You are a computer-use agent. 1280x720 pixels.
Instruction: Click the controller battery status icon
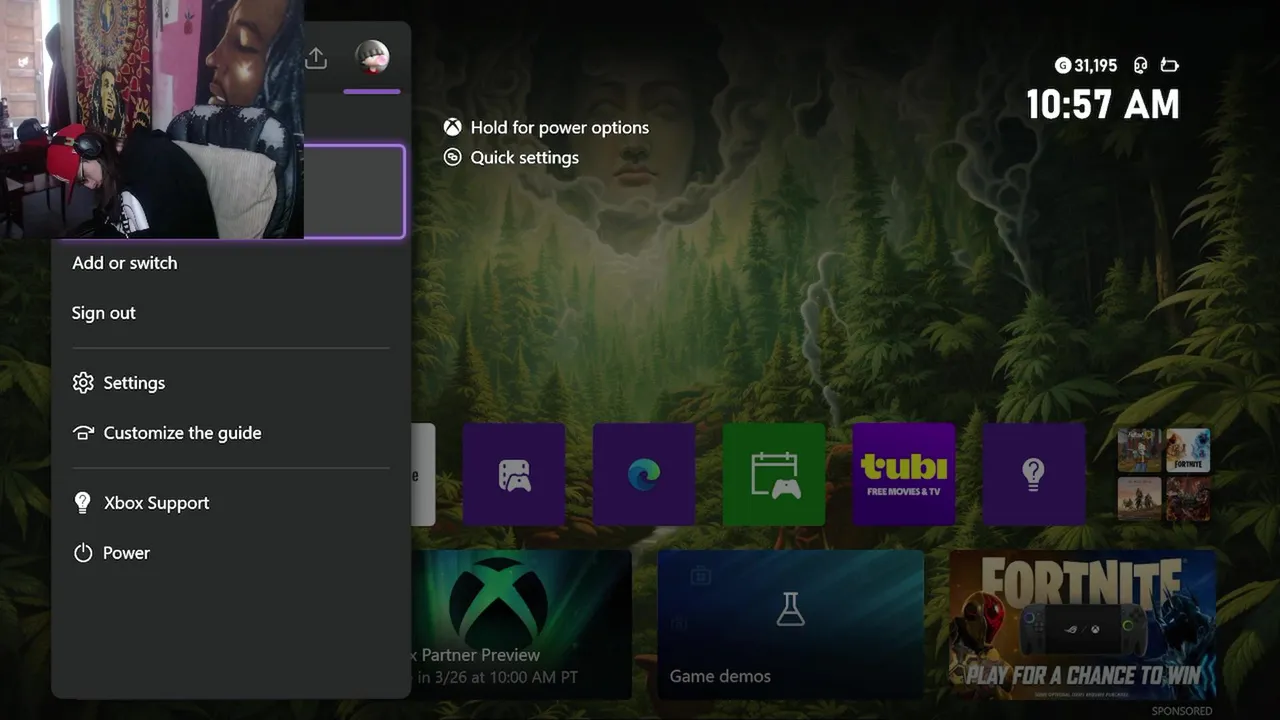click(1169, 65)
